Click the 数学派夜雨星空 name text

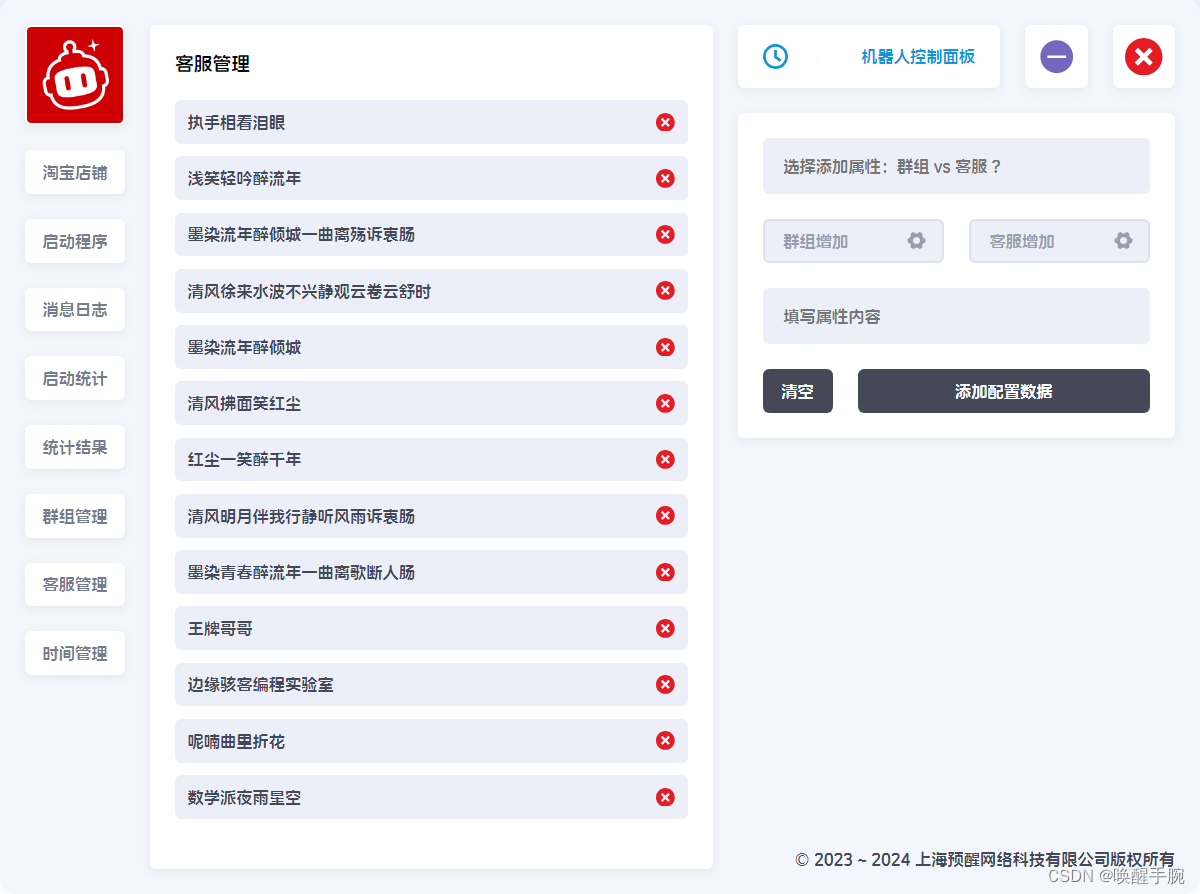pos(244,797)
